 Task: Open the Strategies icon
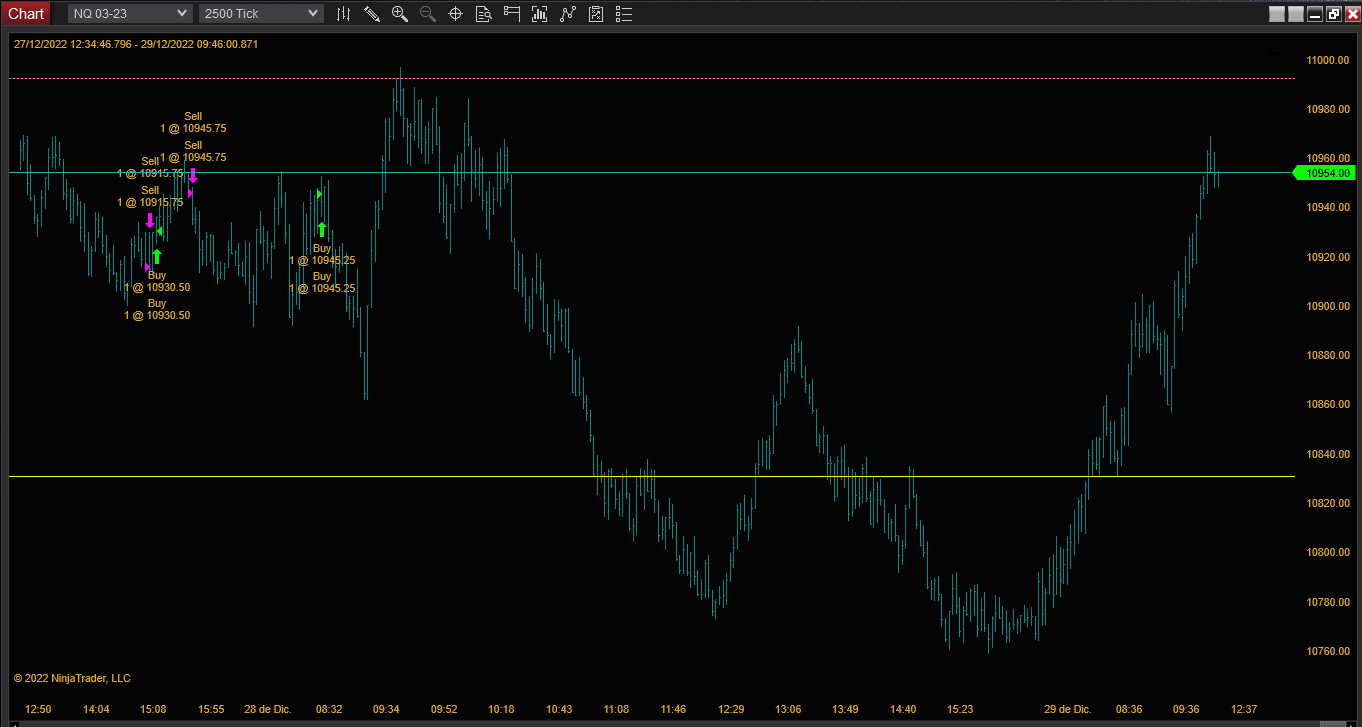click(x=596, y=14)
